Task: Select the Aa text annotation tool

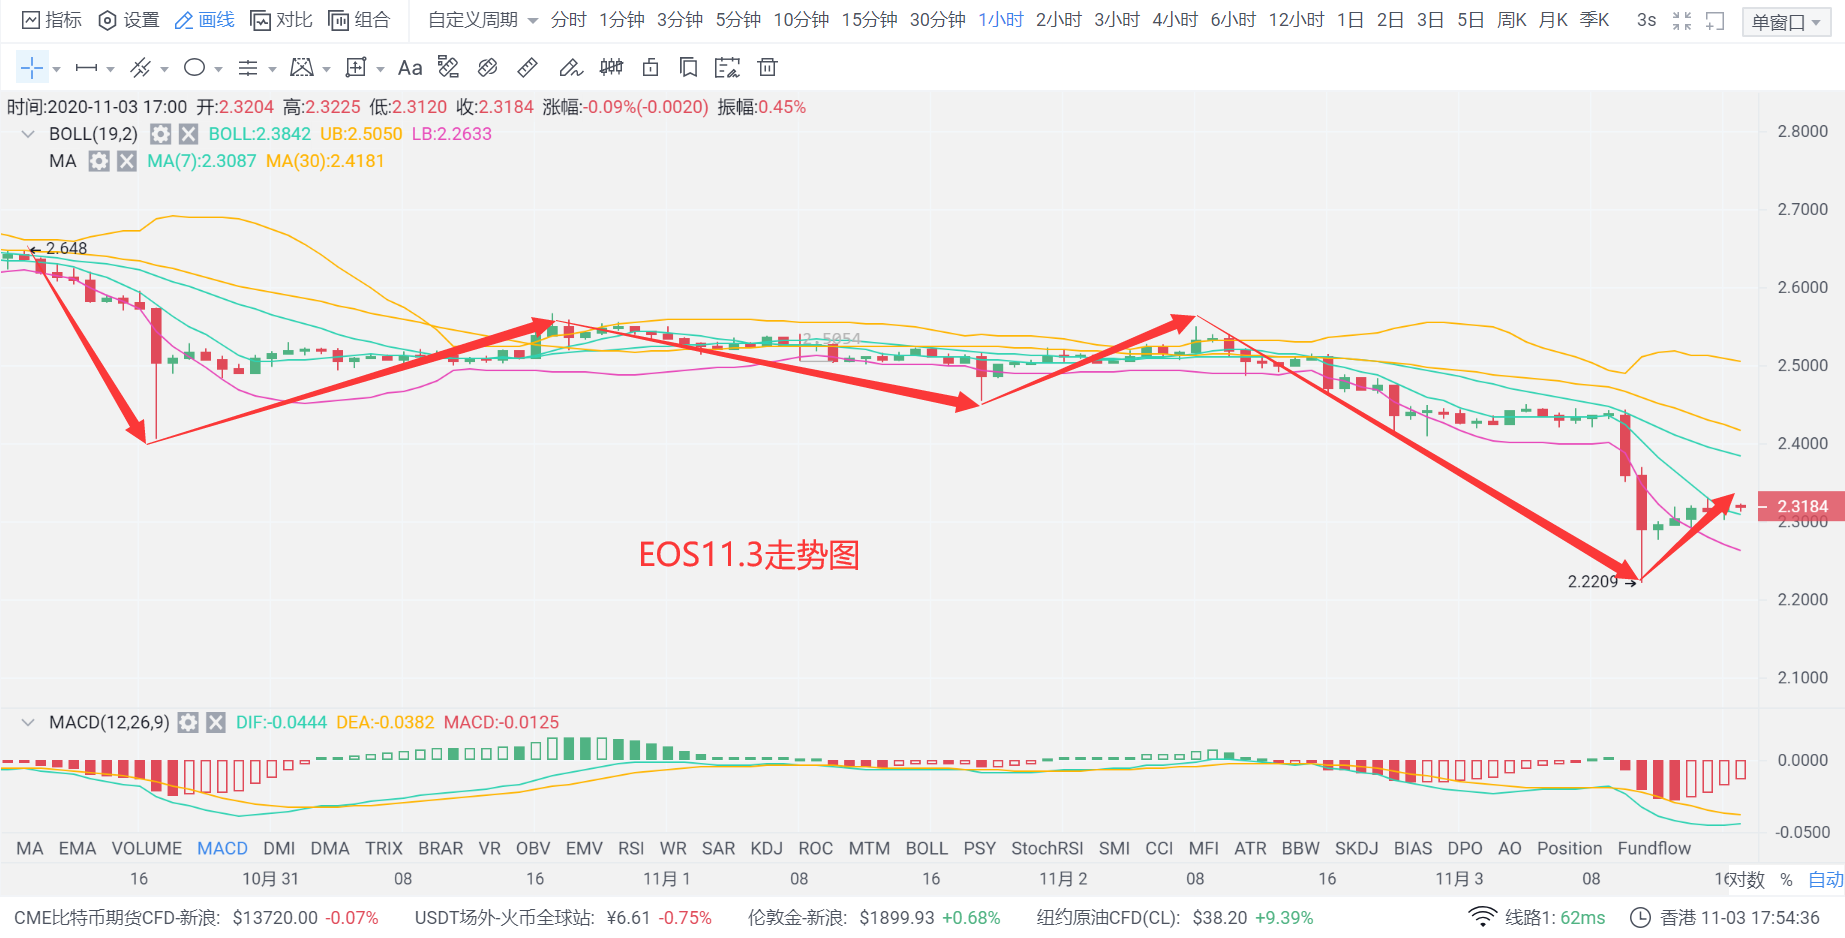Action: point(410,68)
